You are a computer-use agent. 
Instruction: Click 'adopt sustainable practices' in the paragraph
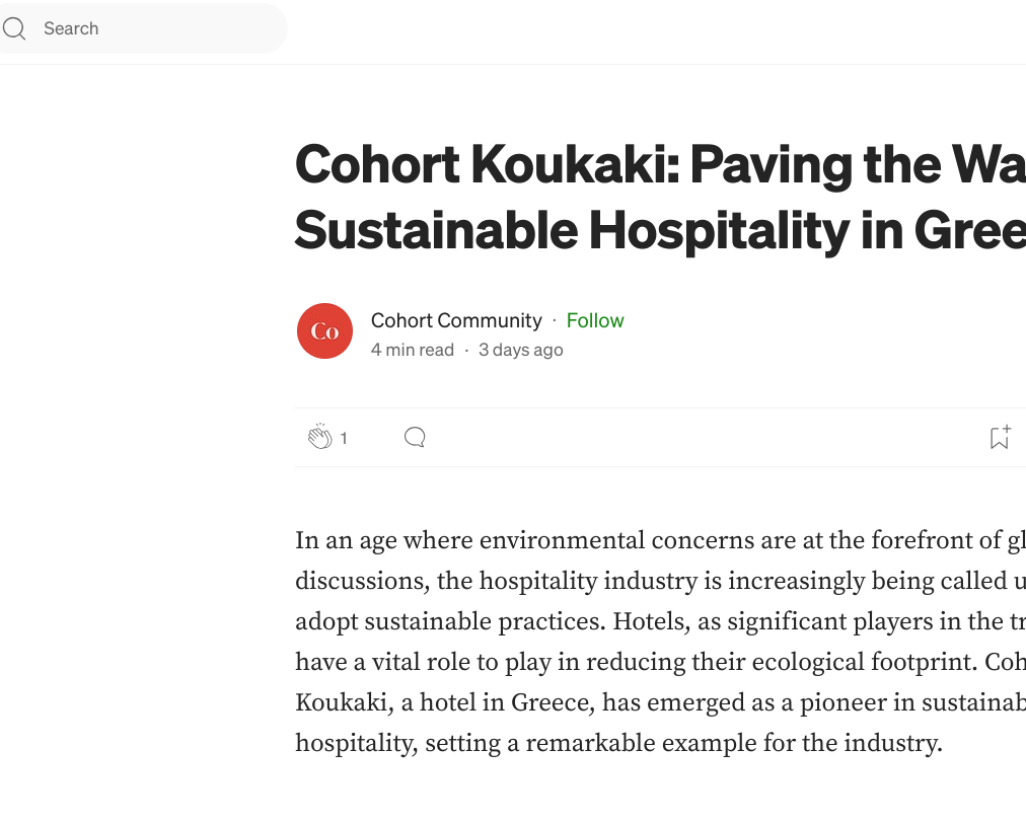point(448,622)
